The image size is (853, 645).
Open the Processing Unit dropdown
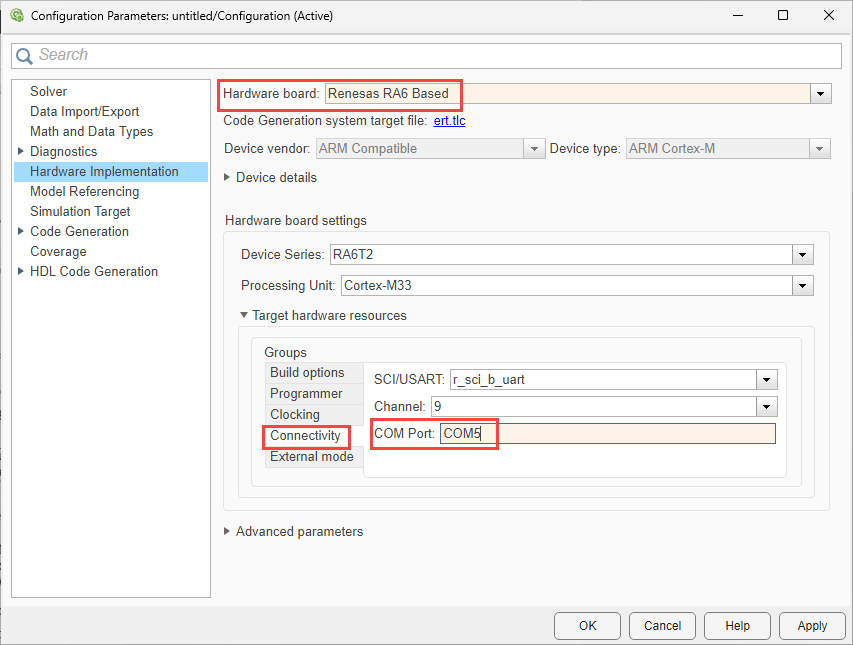click(x=802, y=286)
